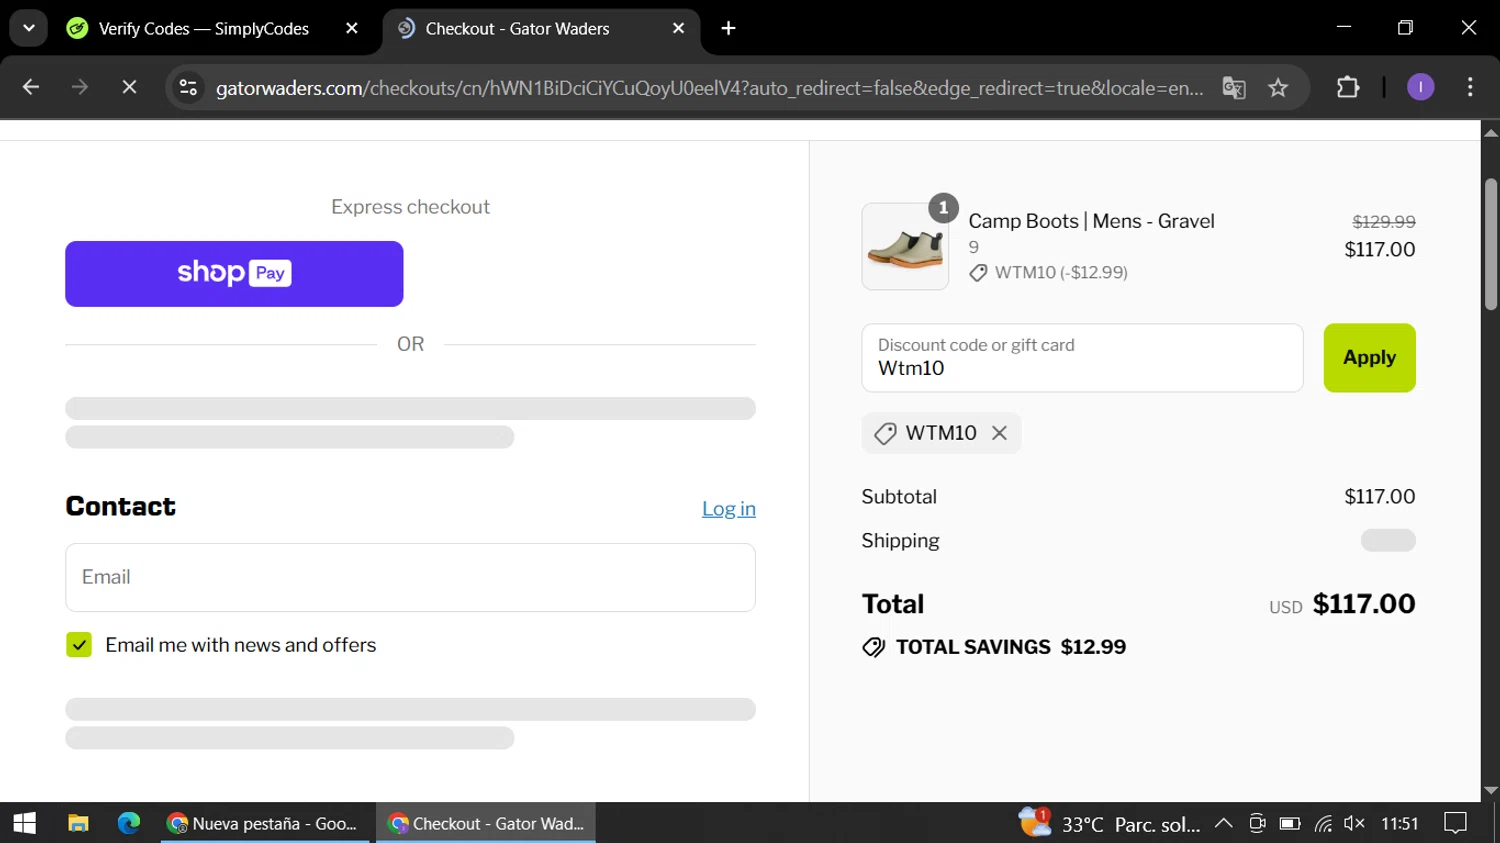Click the scrollbar up arrow
Screen dimensions: 1500x843
point(1490,132)
